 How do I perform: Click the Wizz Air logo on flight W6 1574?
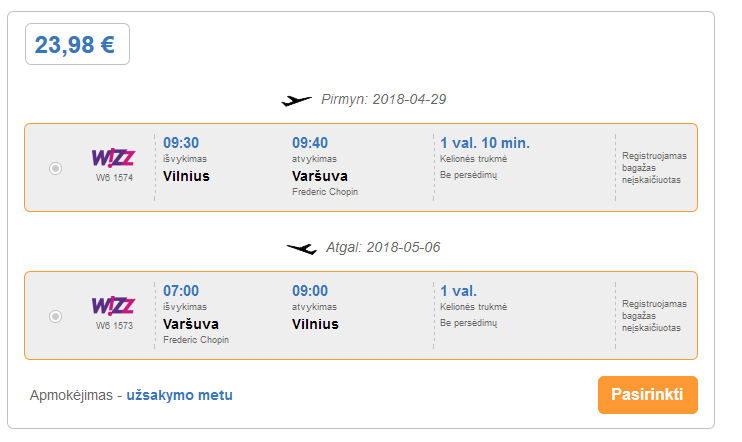point(114,158)
